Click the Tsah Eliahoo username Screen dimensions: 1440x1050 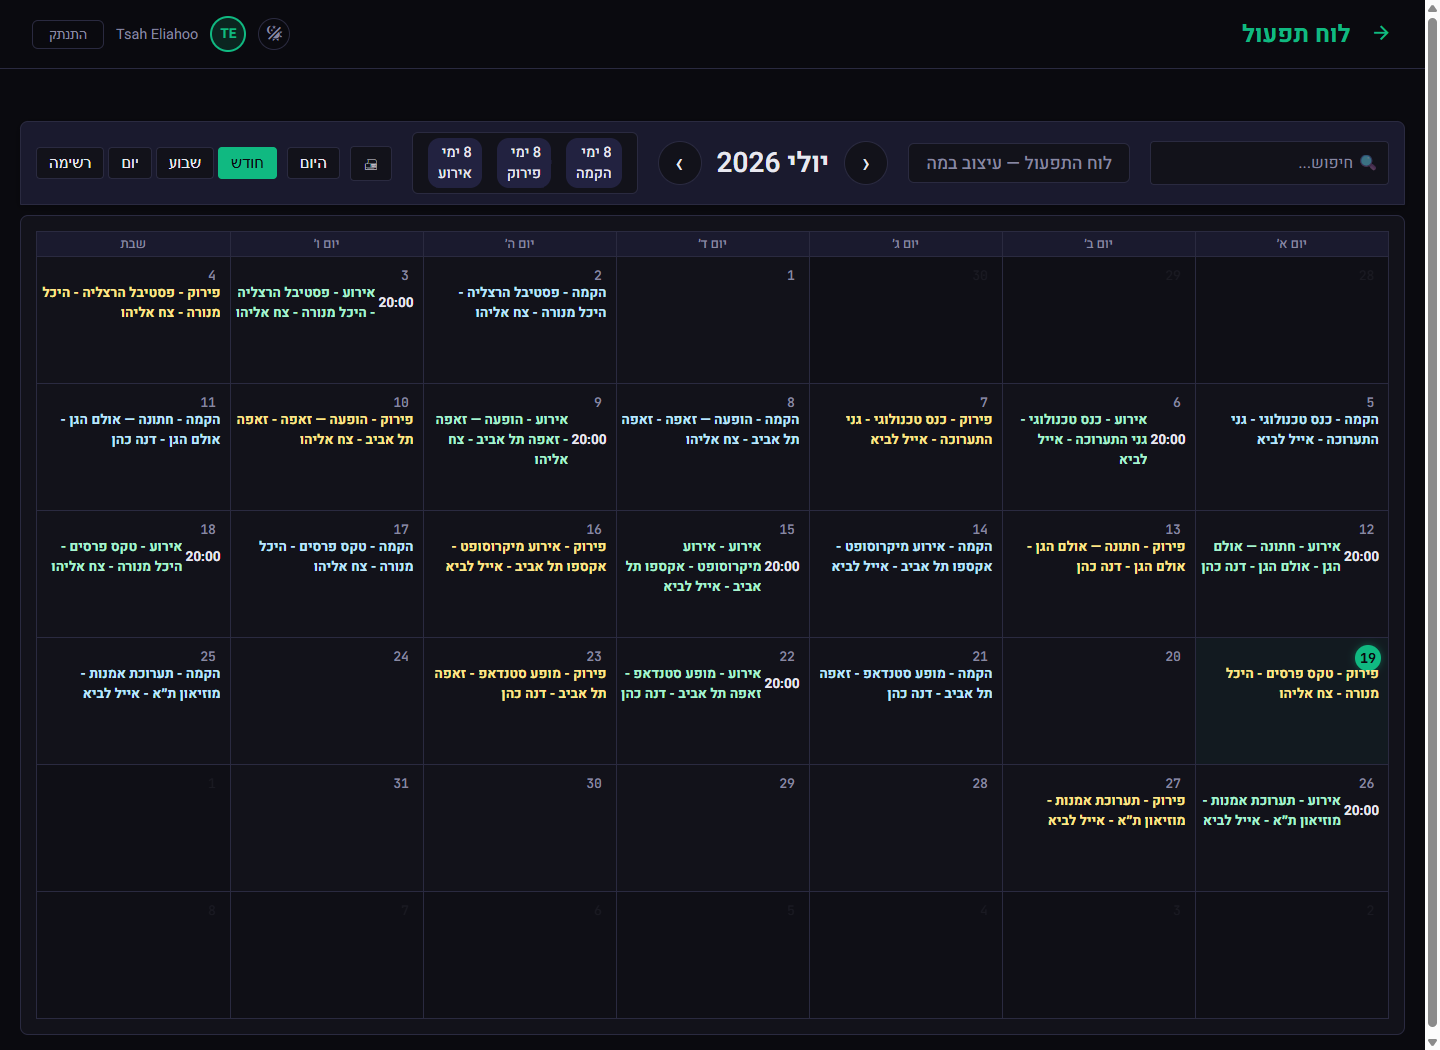pos(157,34)
